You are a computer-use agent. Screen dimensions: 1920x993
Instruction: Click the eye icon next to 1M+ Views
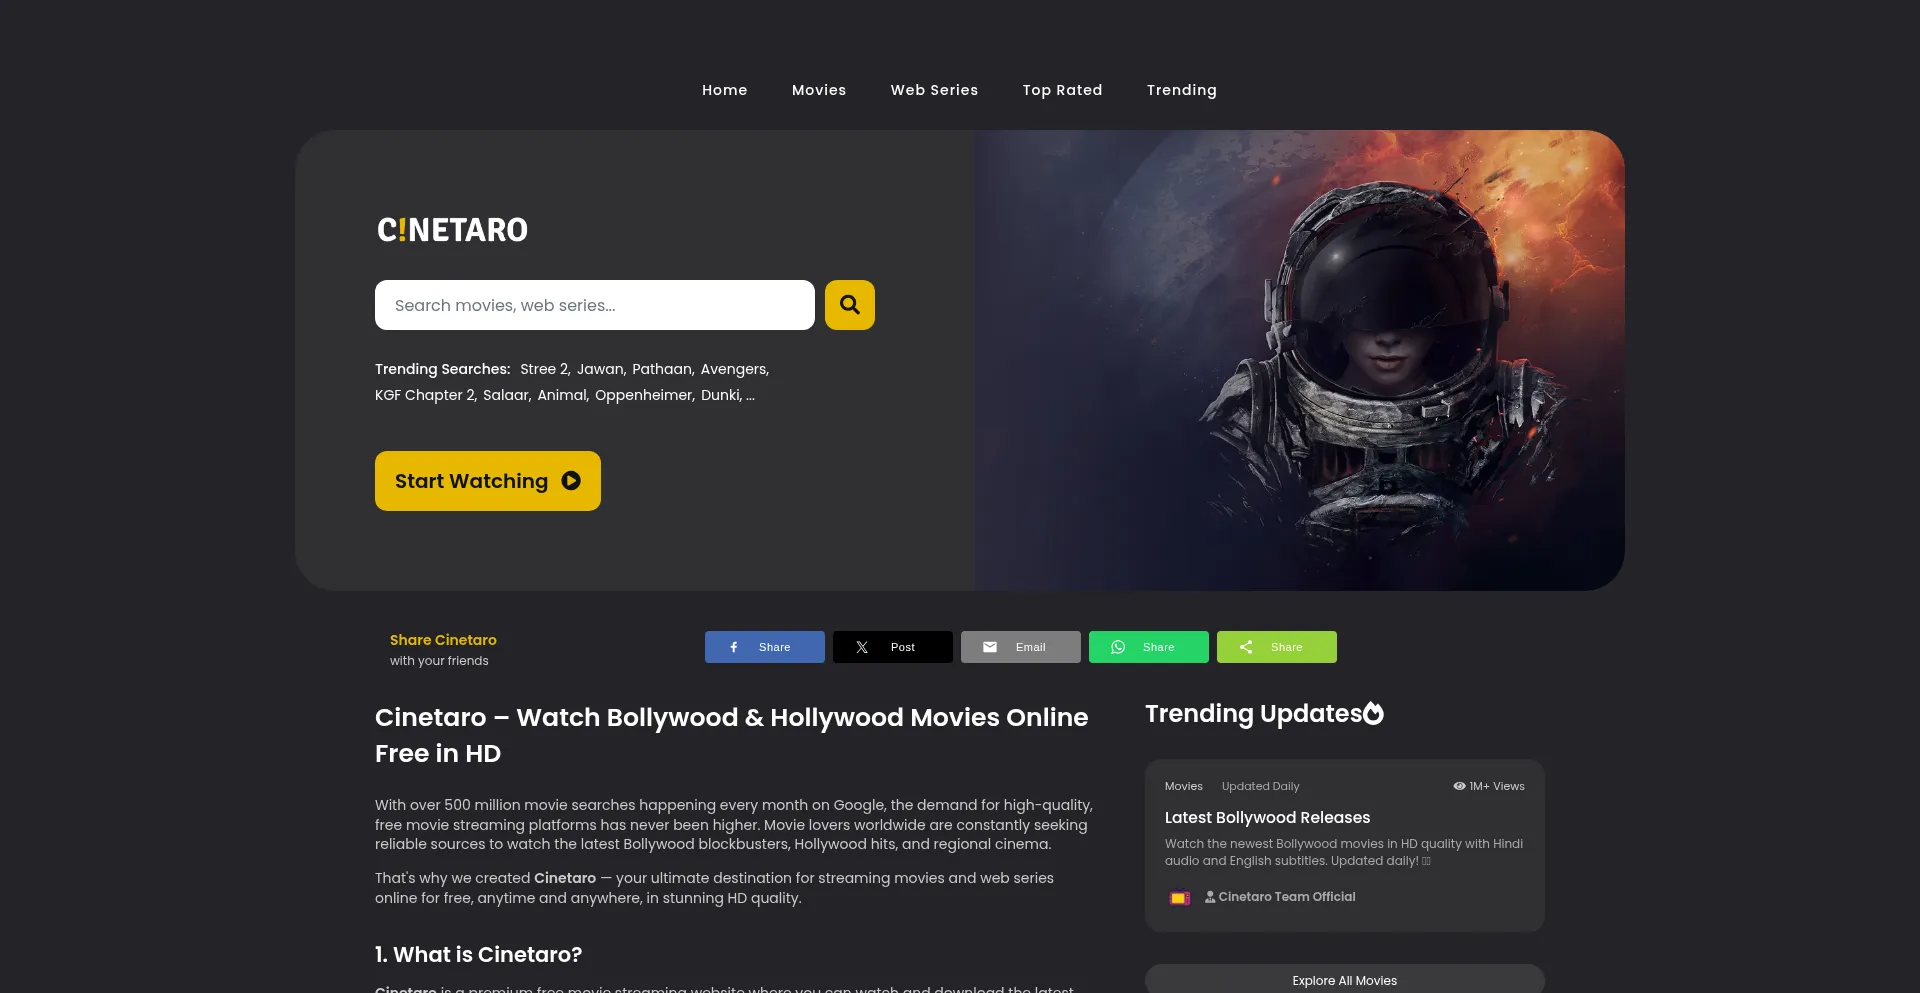[x=1459, y=786]
